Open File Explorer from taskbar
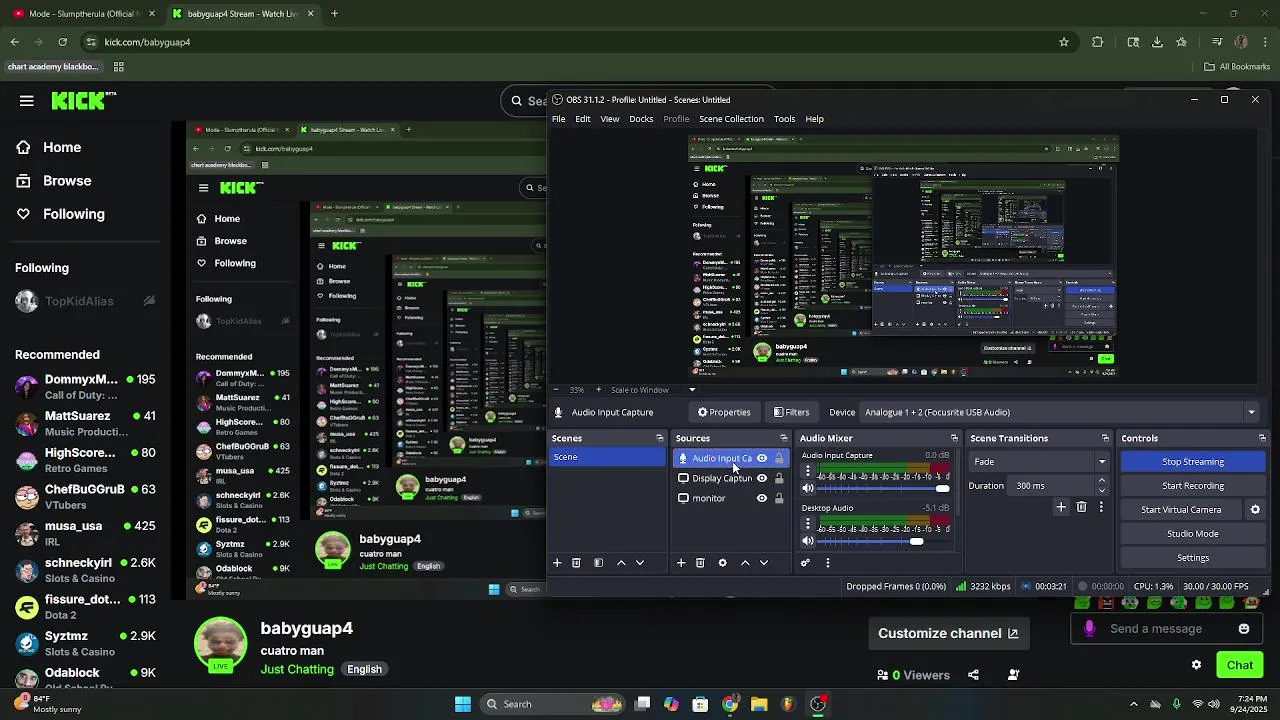The height and width of the screenshot is (720, 1280). [x=759, y=704]
